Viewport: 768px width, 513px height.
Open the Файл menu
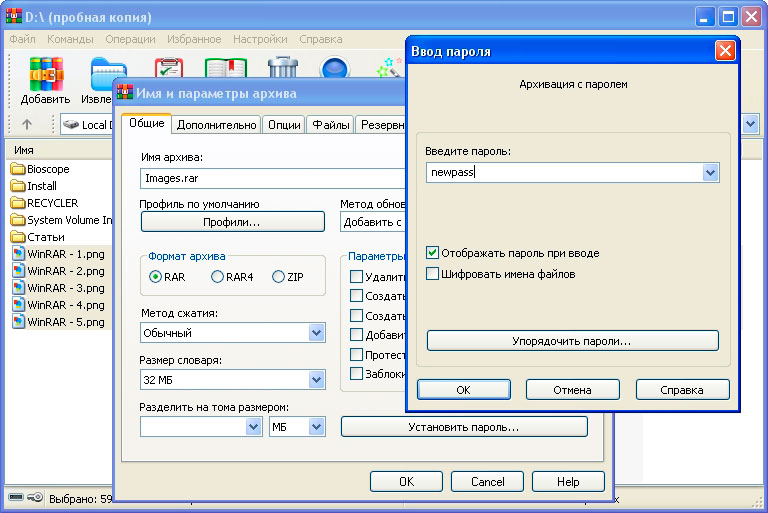click(x=23, y=39)
